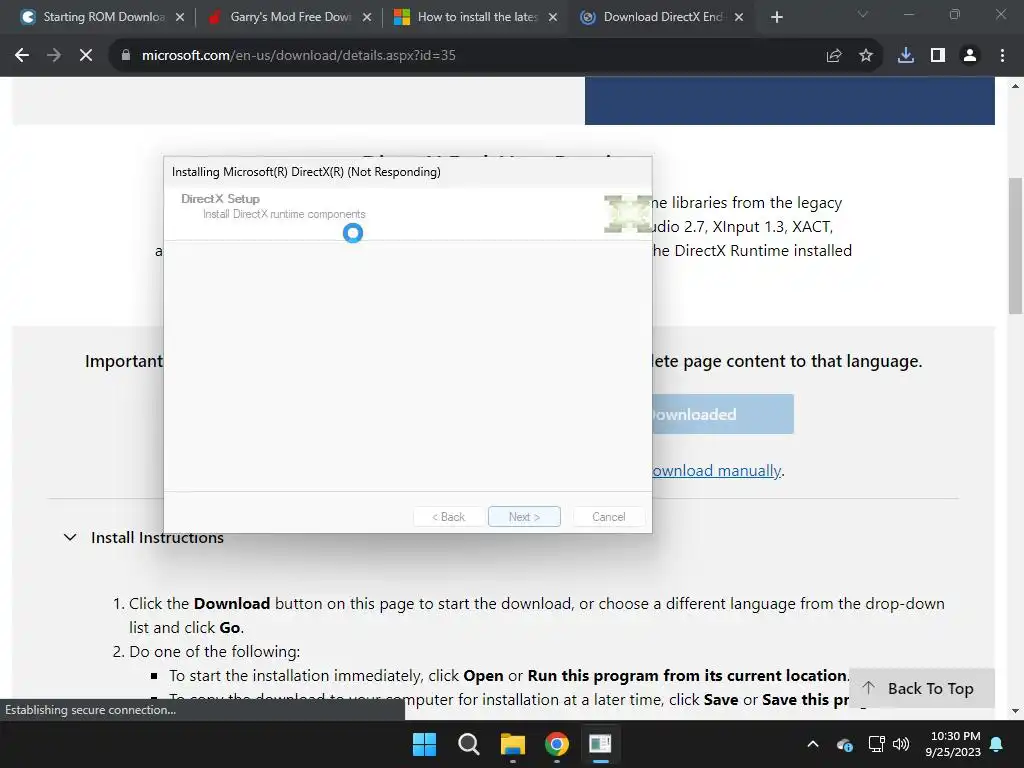This screenshot has width=1024, height=768.
Task: Open Chrome's three-dot menu
Action: tap(1002, 56)
